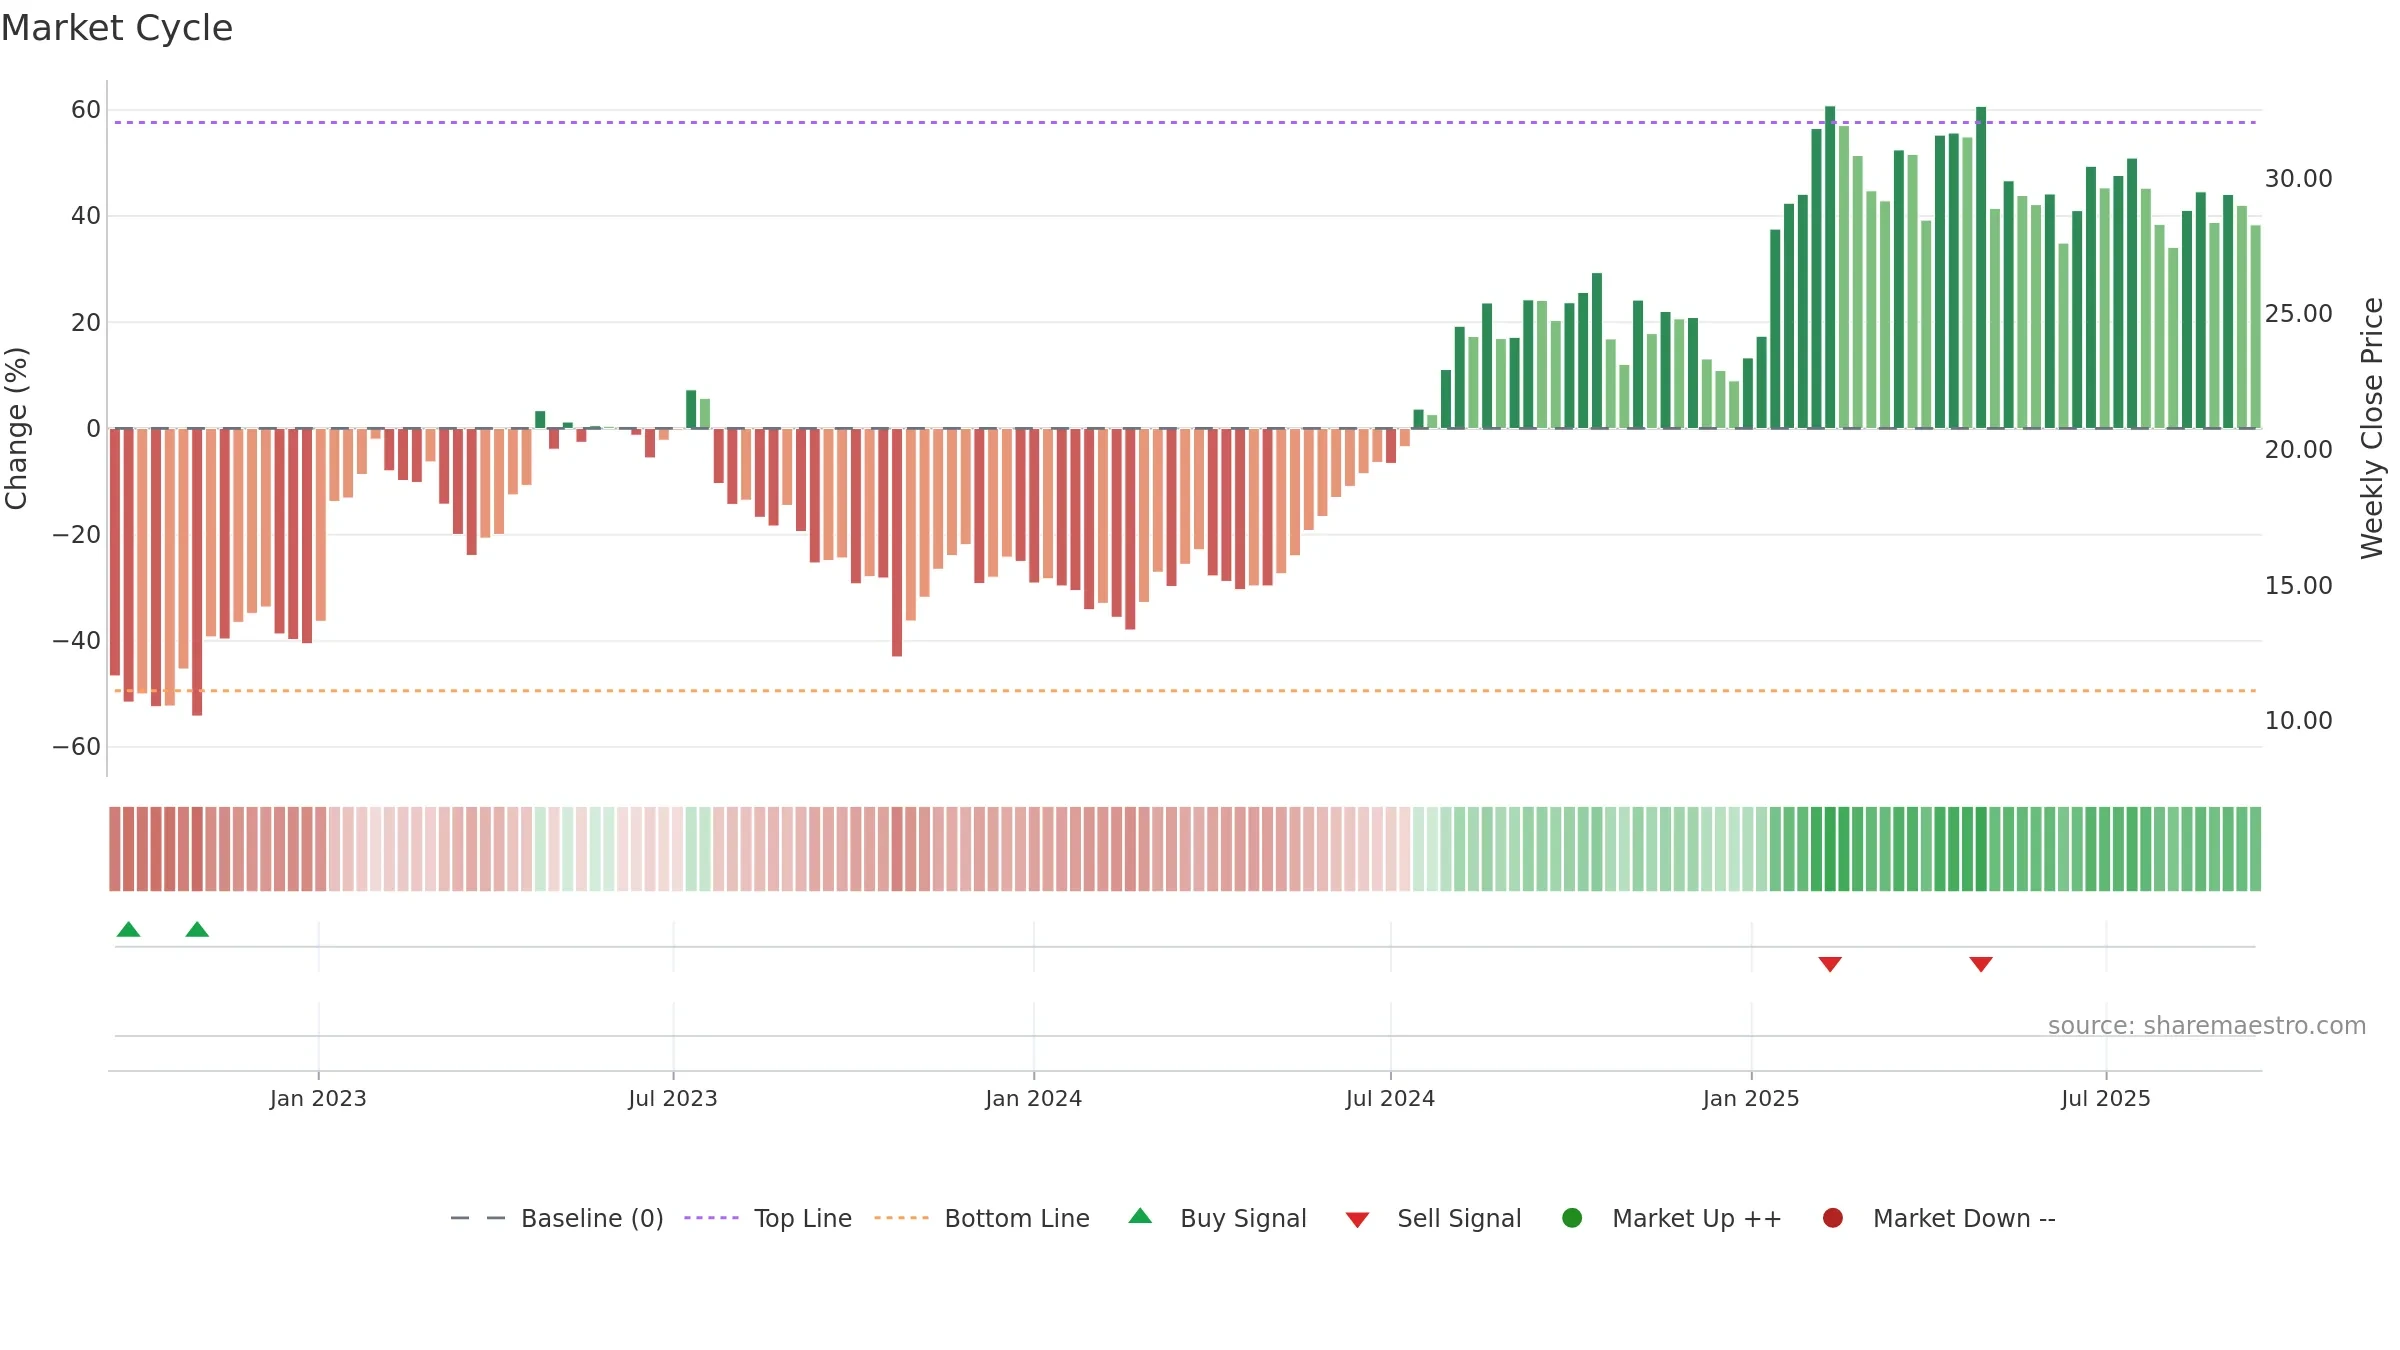Click the 10.00 price tick label
Viewport: 2400px width, 1350px height.
tap(2298, 720)
